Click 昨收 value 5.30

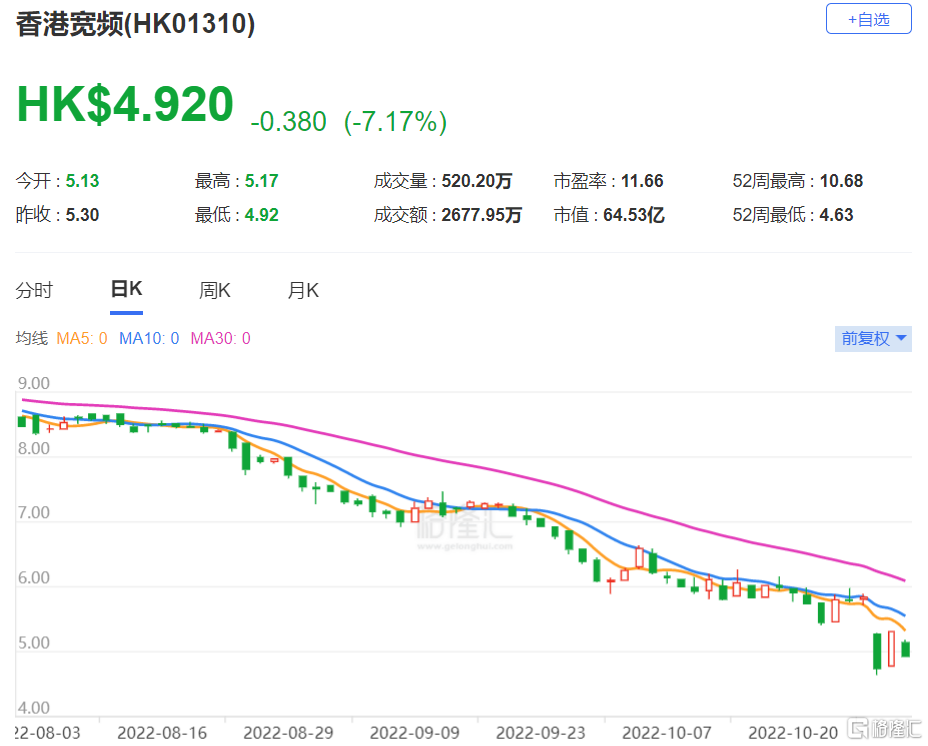[82, 214]
